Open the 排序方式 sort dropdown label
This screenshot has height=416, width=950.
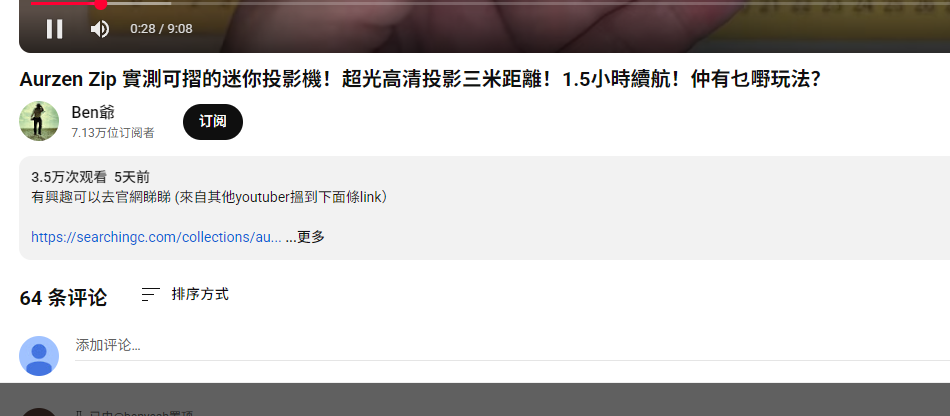200,294
